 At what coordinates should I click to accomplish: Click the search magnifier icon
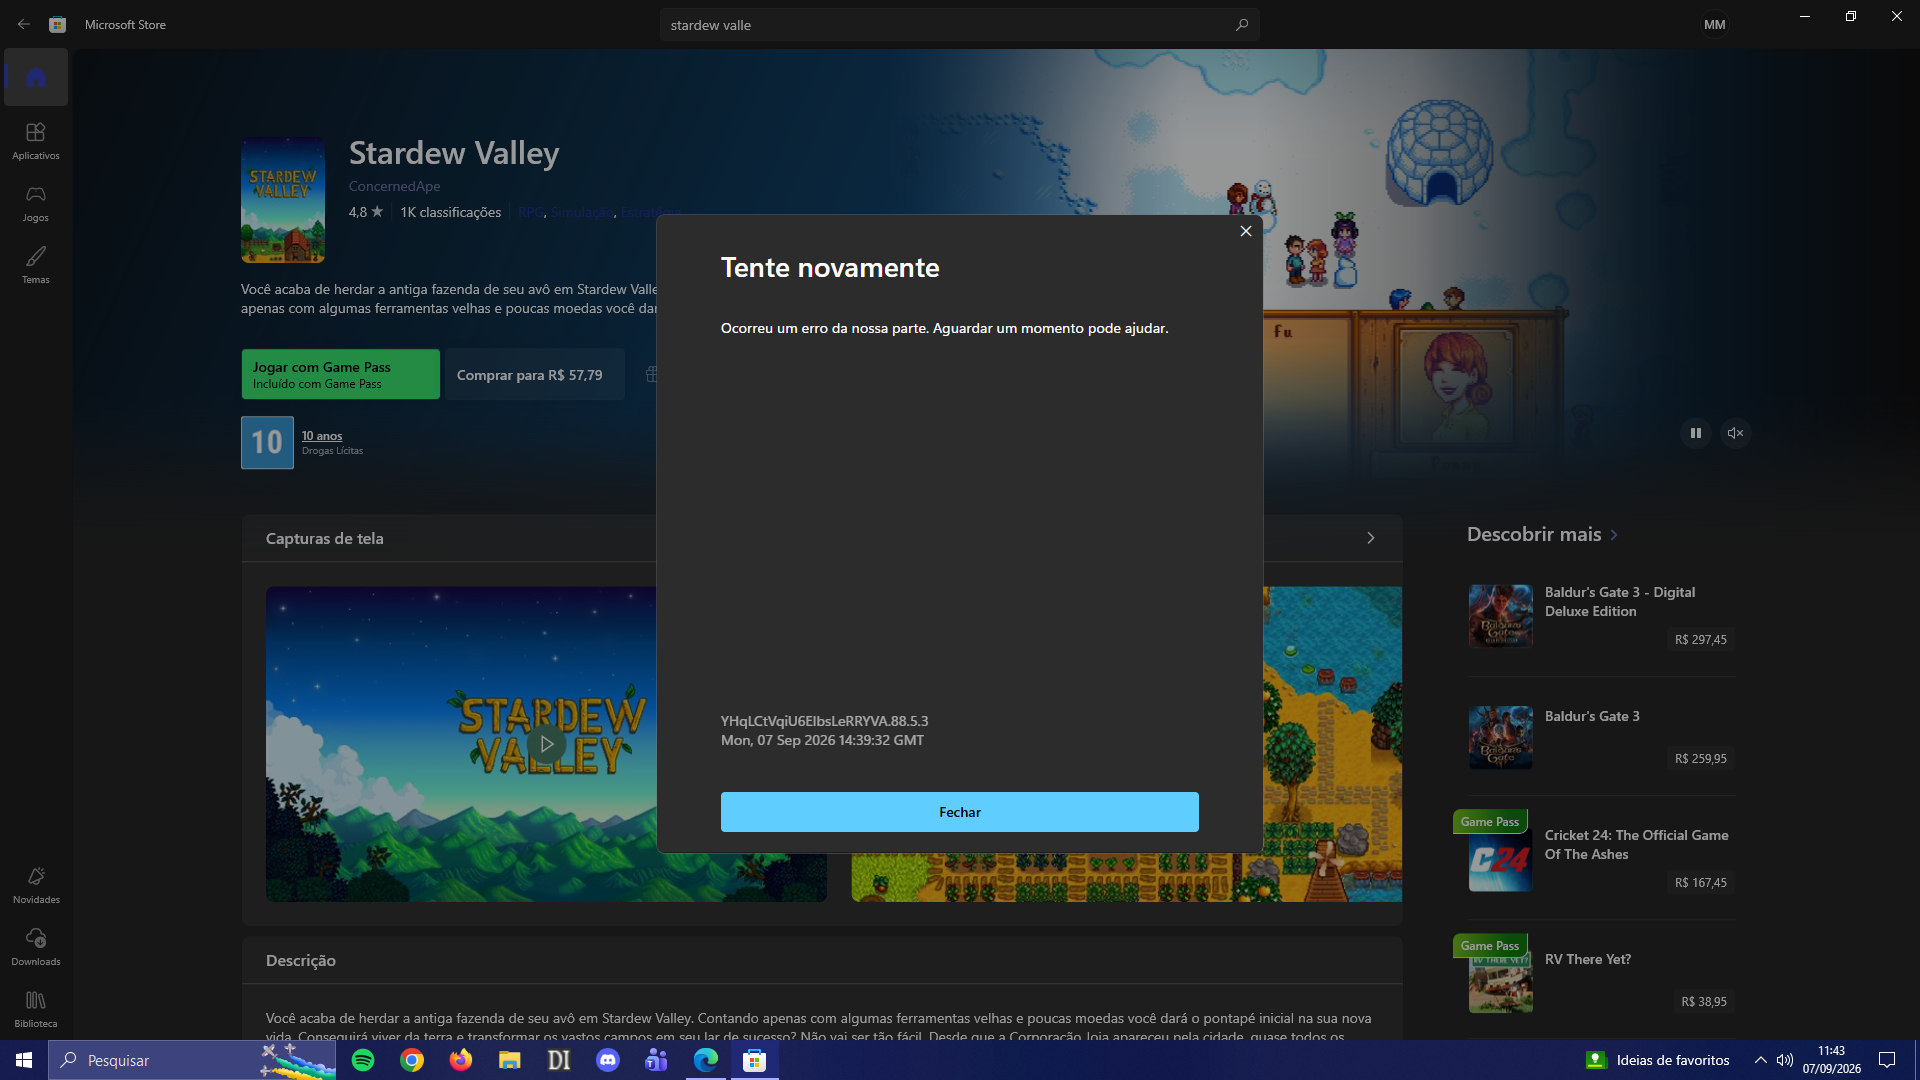[1241, 25]
